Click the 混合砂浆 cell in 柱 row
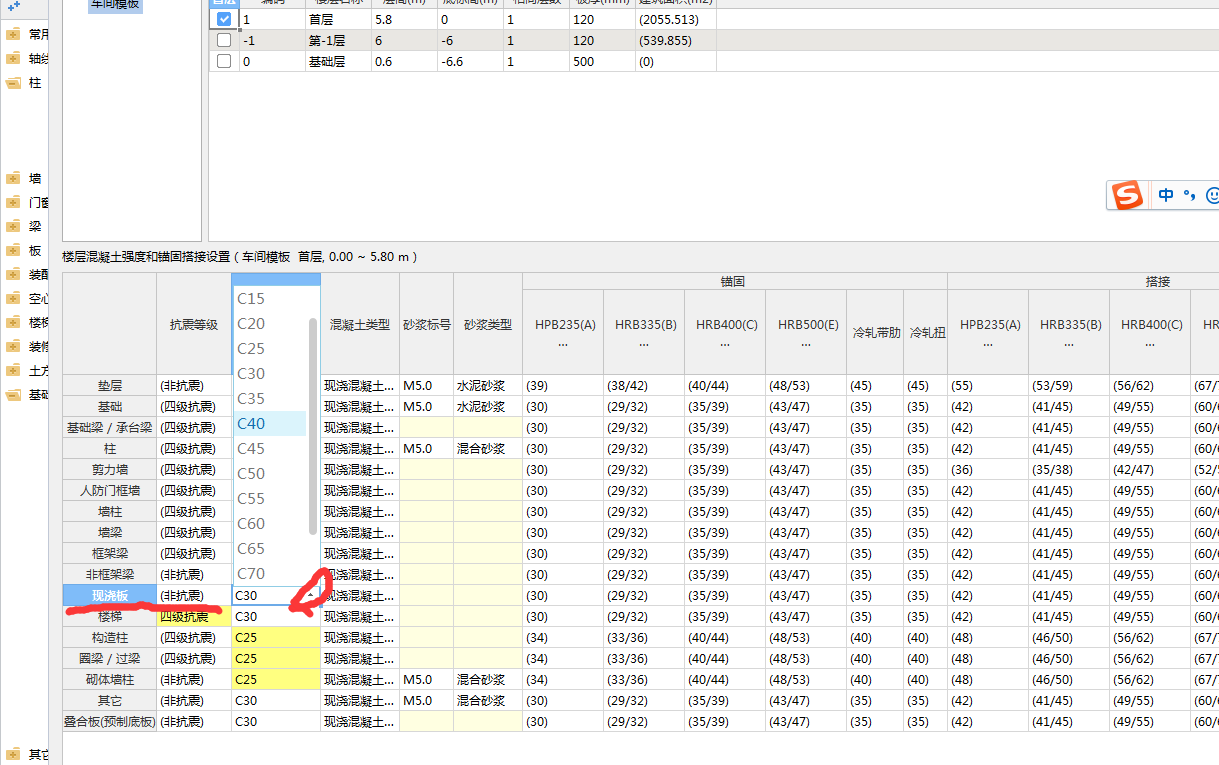Screen dimensions: 1219x765 [x=488, y=448]
